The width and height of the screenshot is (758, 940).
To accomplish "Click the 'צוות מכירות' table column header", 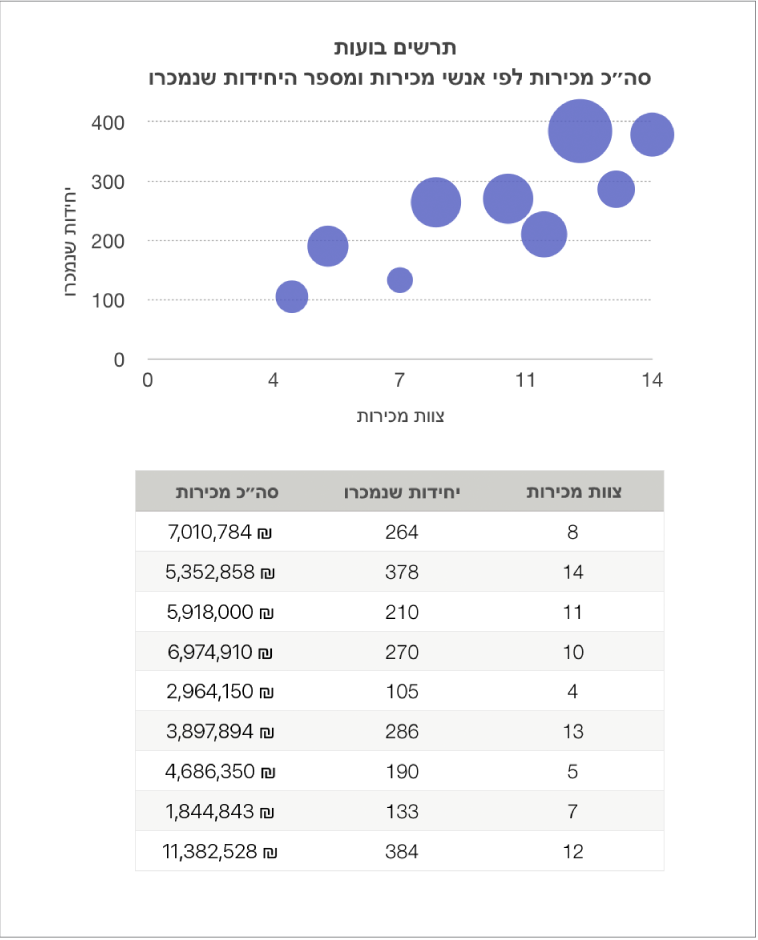I will [x=572, y=492].
